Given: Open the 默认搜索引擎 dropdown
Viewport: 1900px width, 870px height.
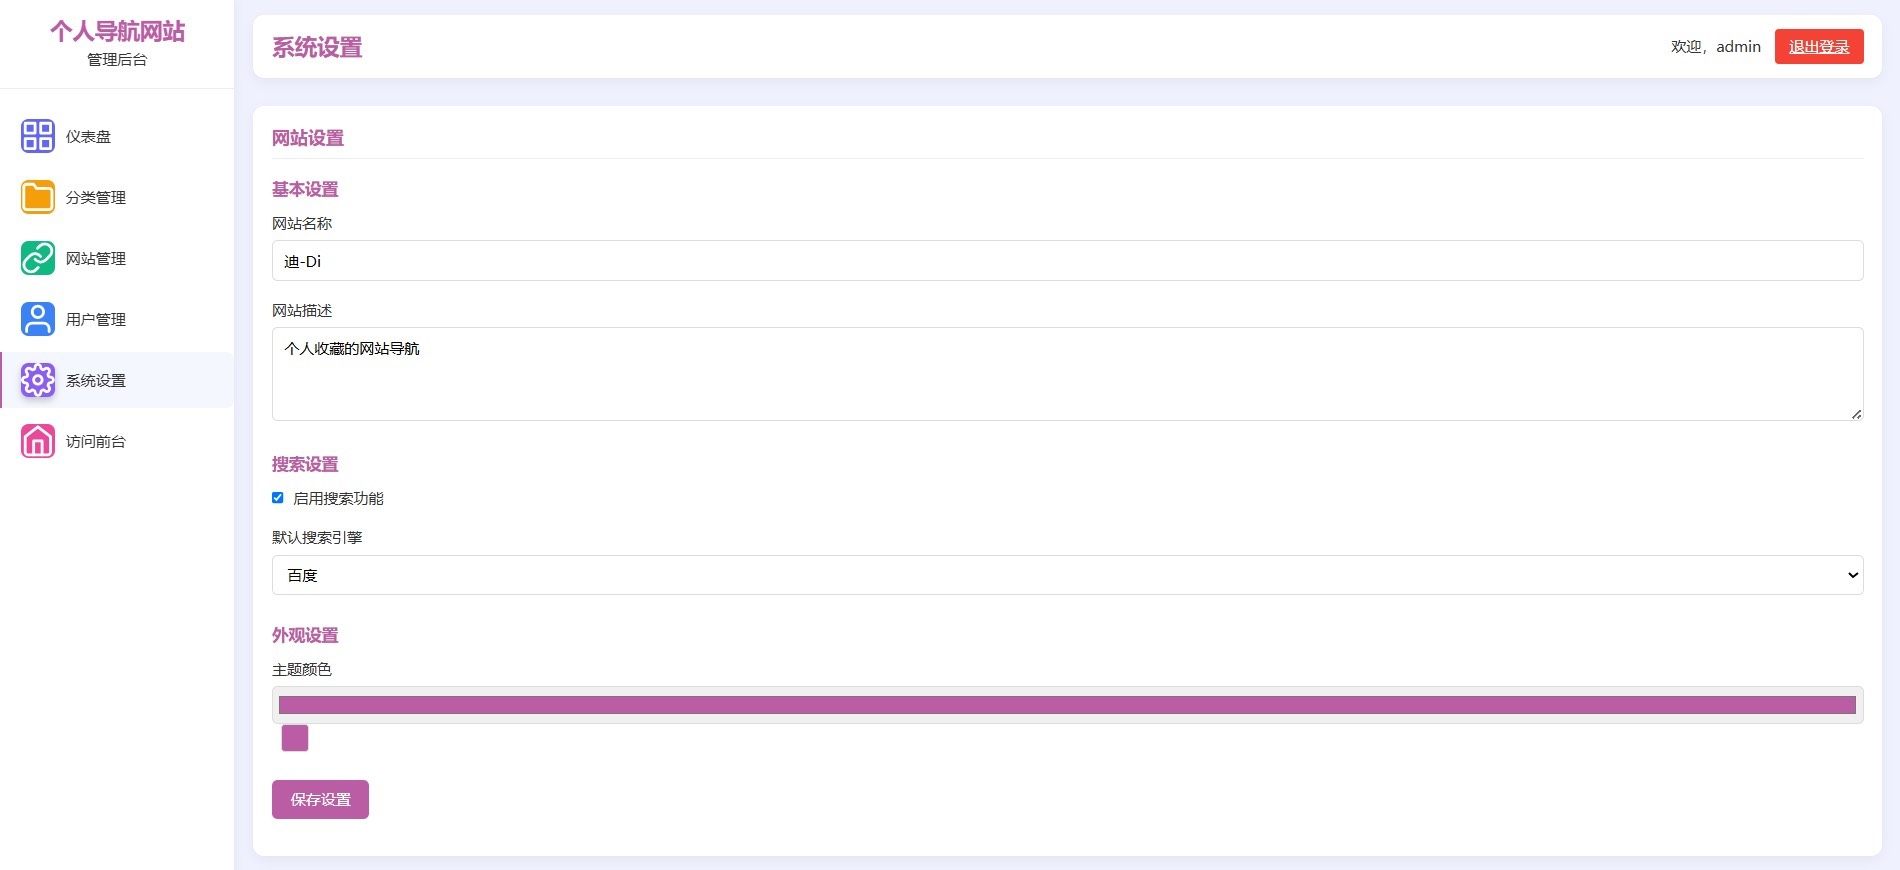Looking at the screenshot, I should (x=1067, y=575).
